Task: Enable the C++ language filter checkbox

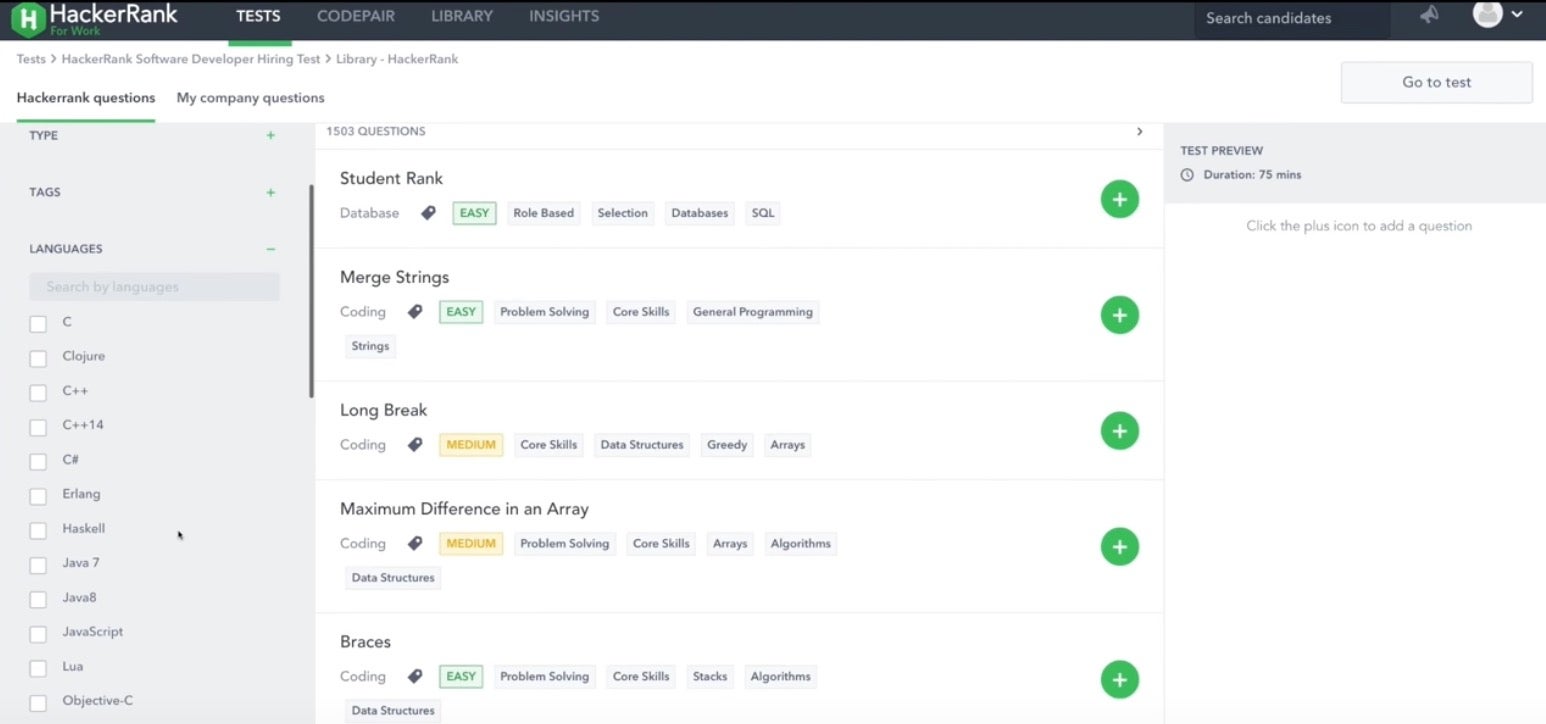Action: pyautogui.click(x=37, y=391)
